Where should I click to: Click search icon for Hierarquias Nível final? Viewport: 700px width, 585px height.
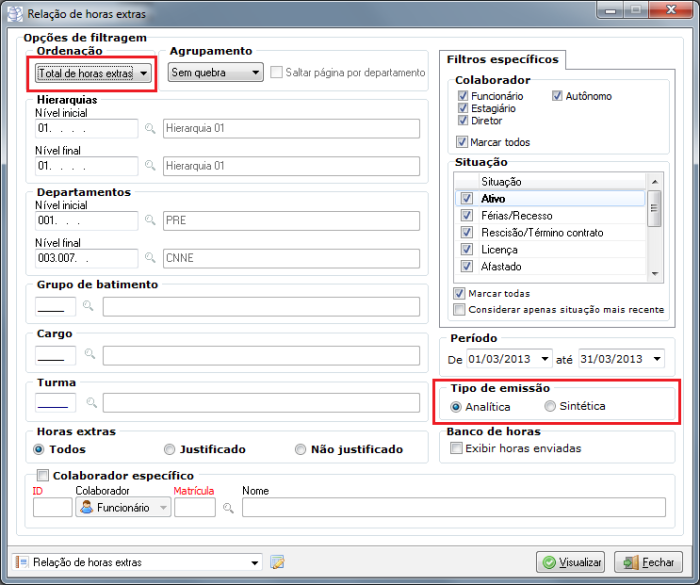point(150,165)
